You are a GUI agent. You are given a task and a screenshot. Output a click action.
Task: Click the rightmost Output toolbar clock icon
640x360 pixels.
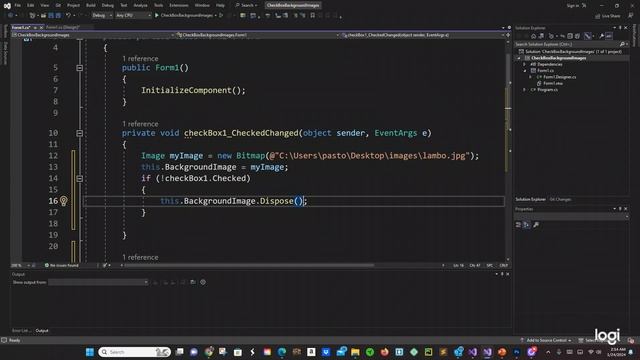tap(203, 282)
